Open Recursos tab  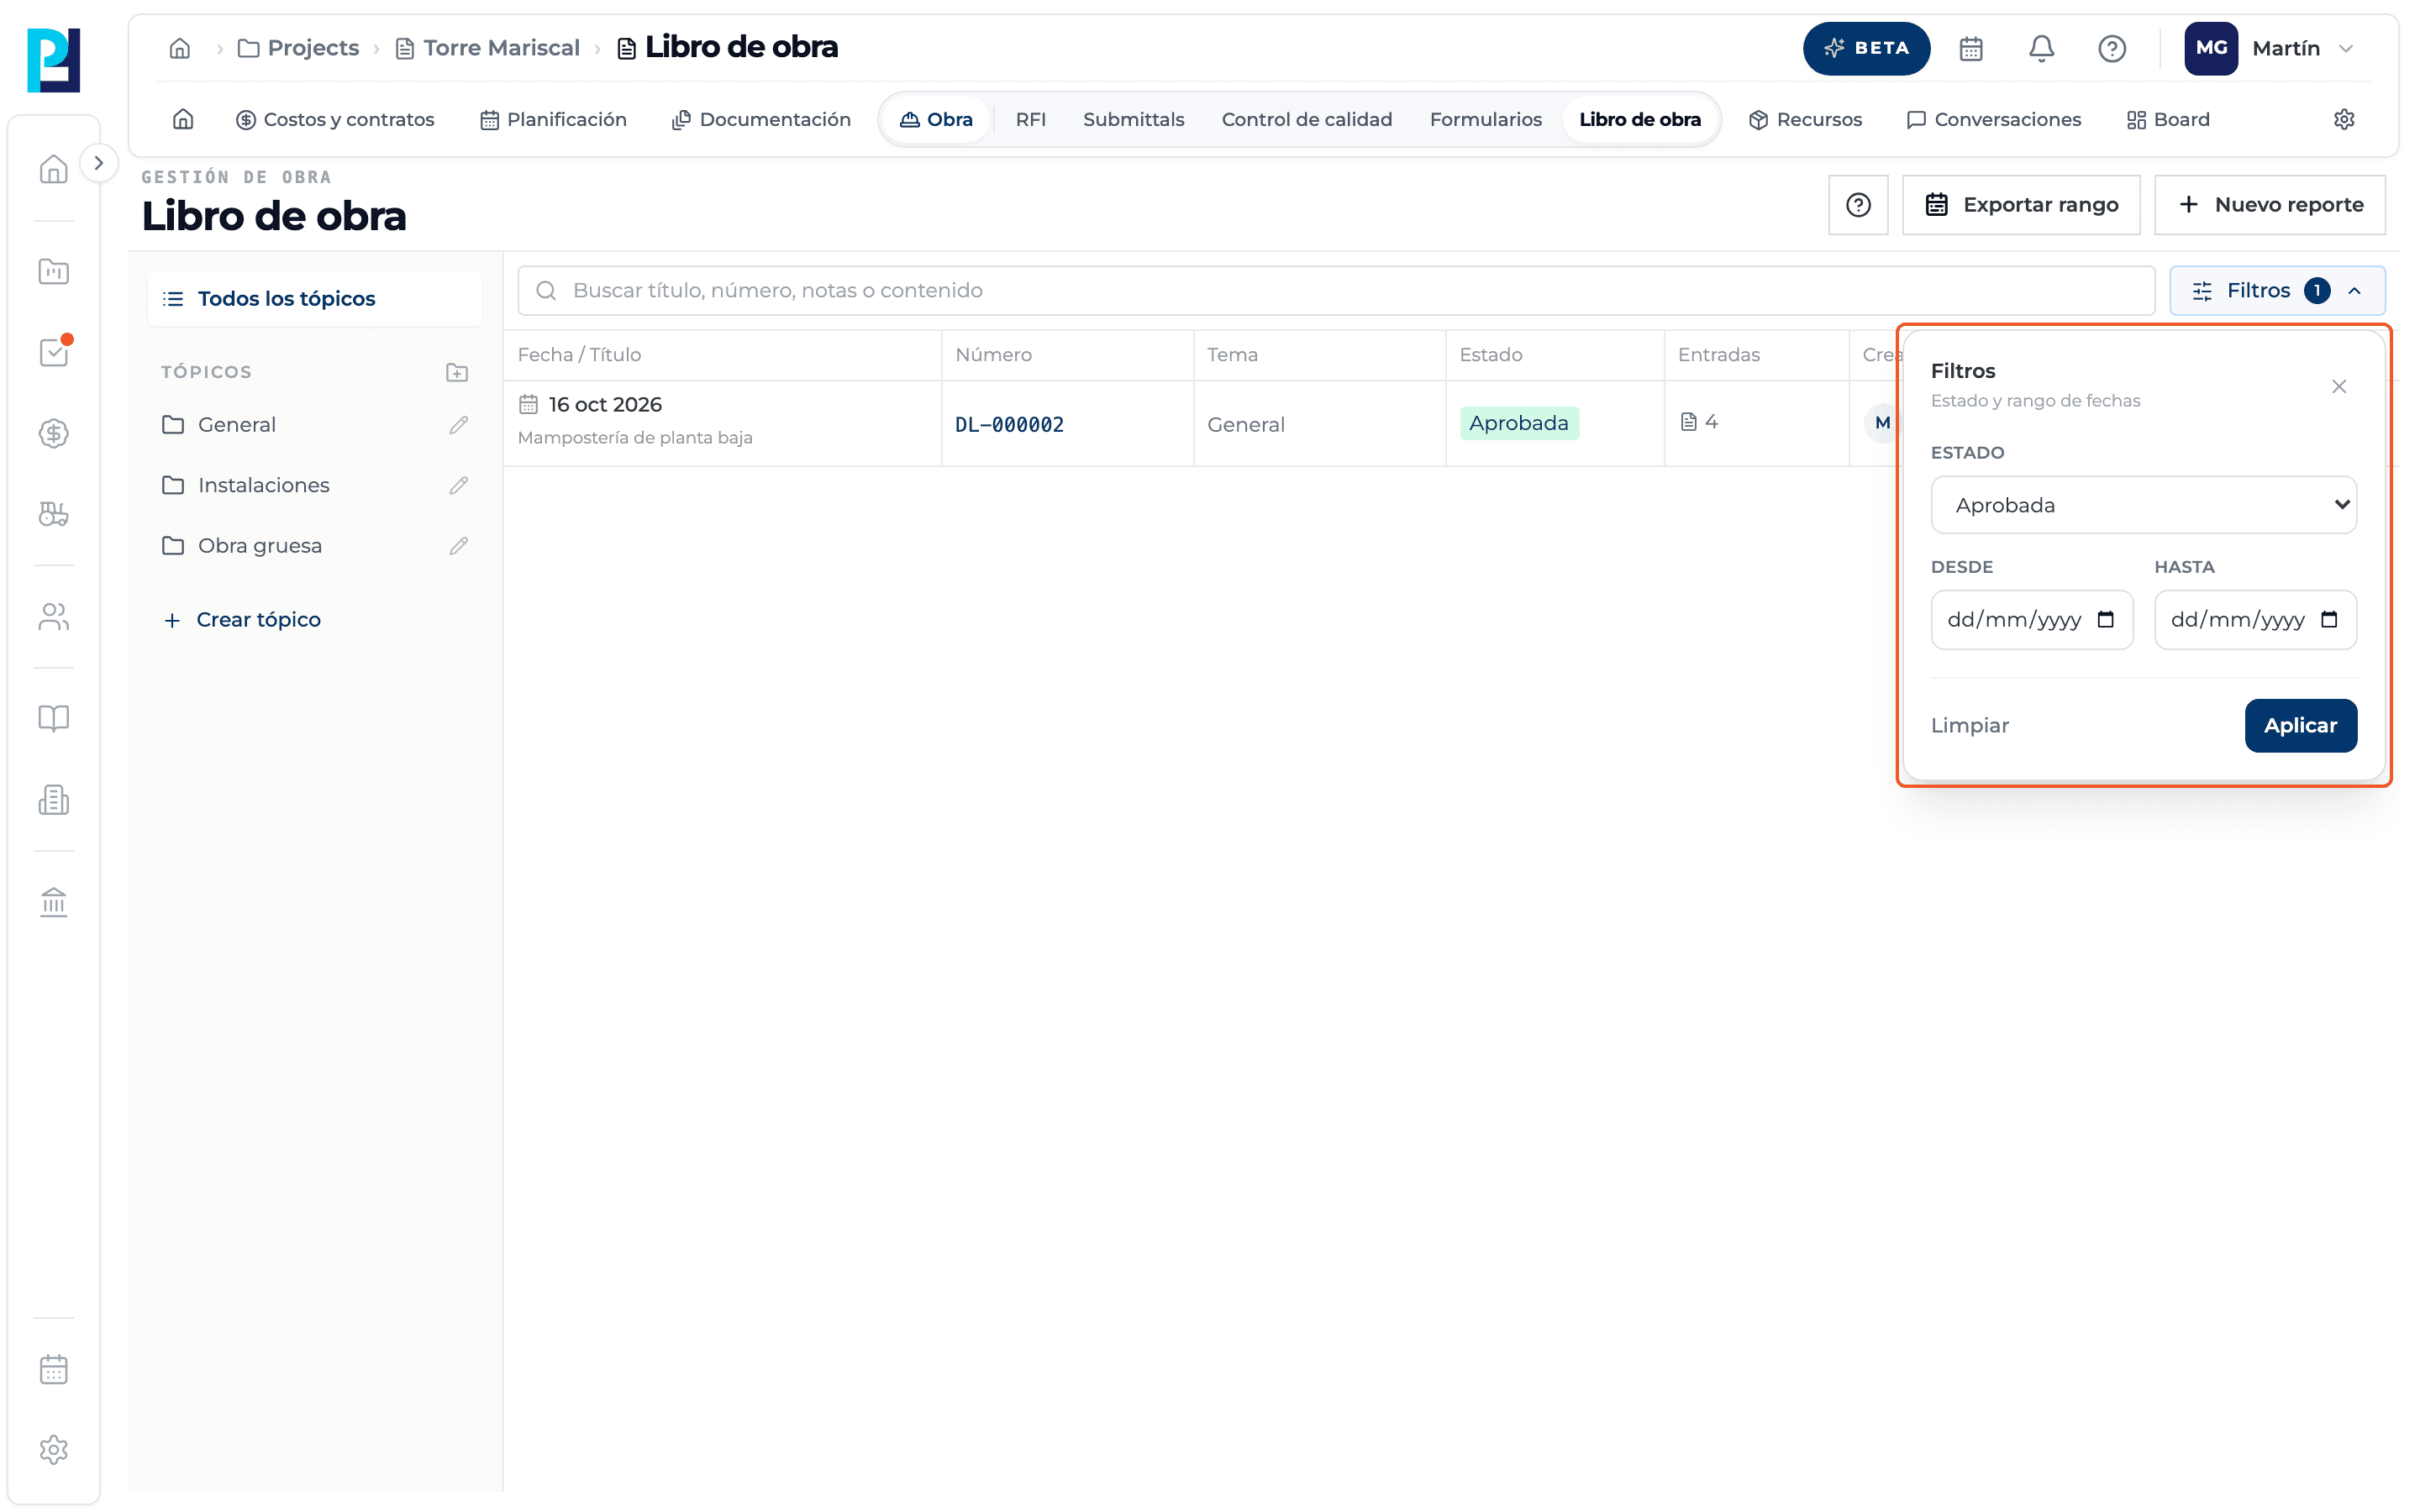pyautogui.click(x=1805, y=119)
